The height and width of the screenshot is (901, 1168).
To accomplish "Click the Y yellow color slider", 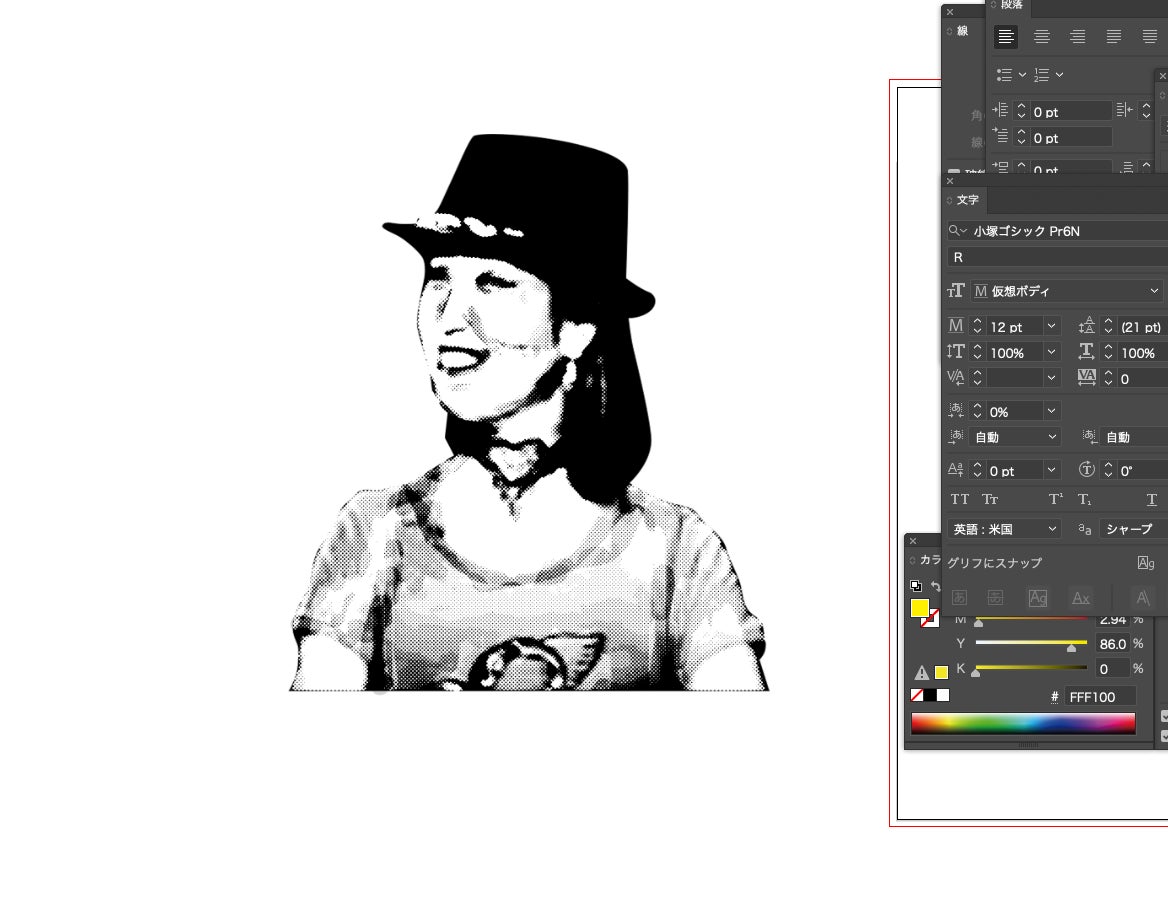I will 1030,644.
